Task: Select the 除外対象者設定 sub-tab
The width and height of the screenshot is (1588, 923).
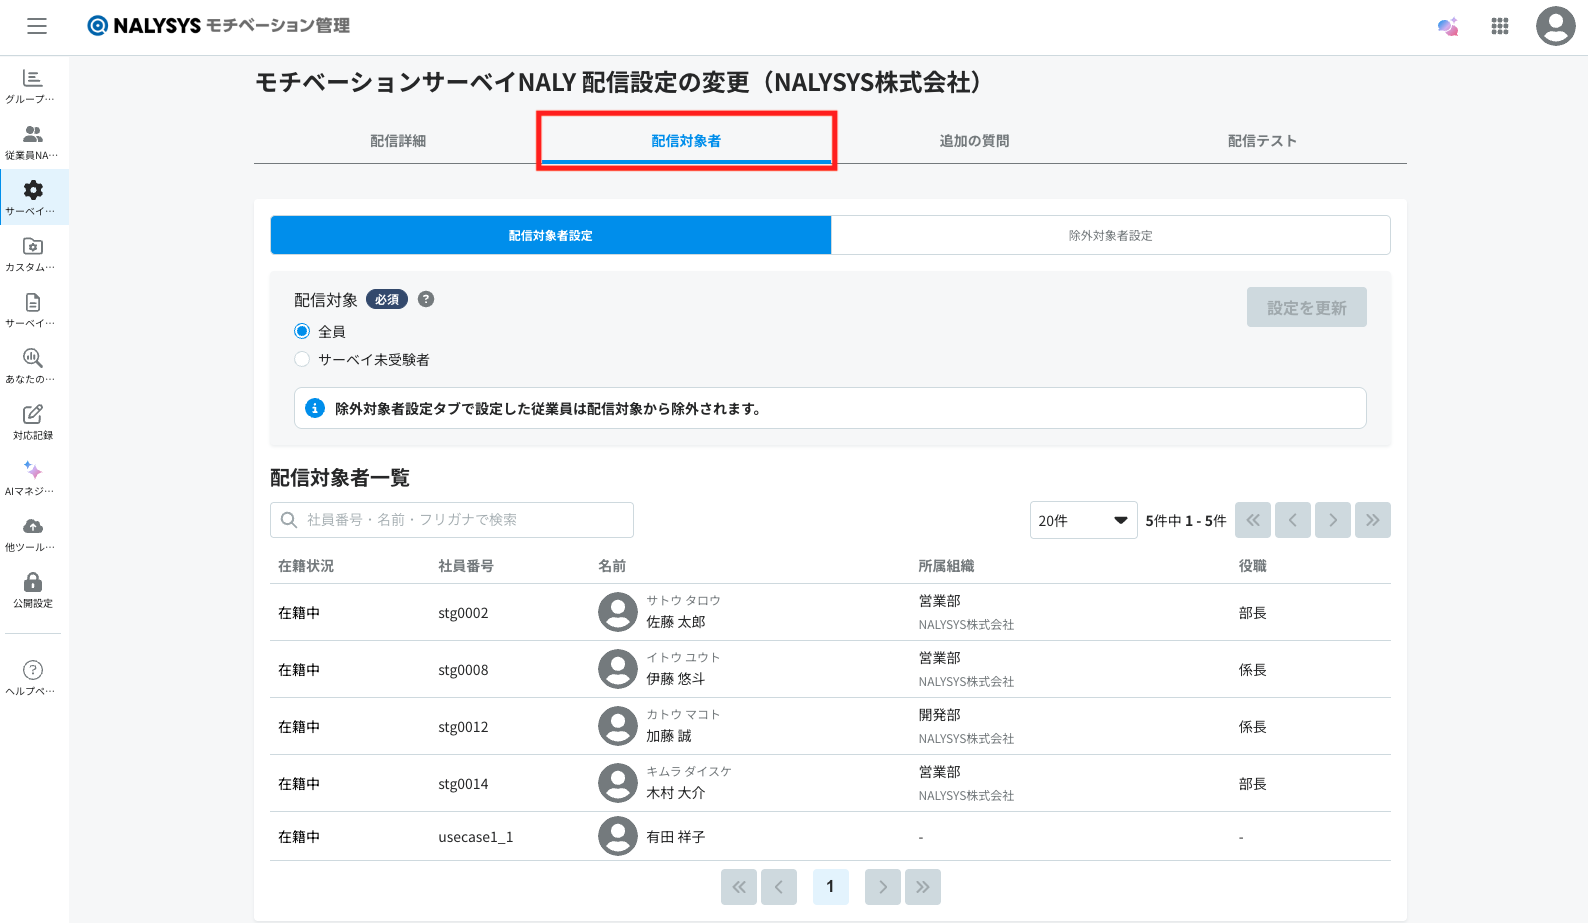Action: [1110, 235]
